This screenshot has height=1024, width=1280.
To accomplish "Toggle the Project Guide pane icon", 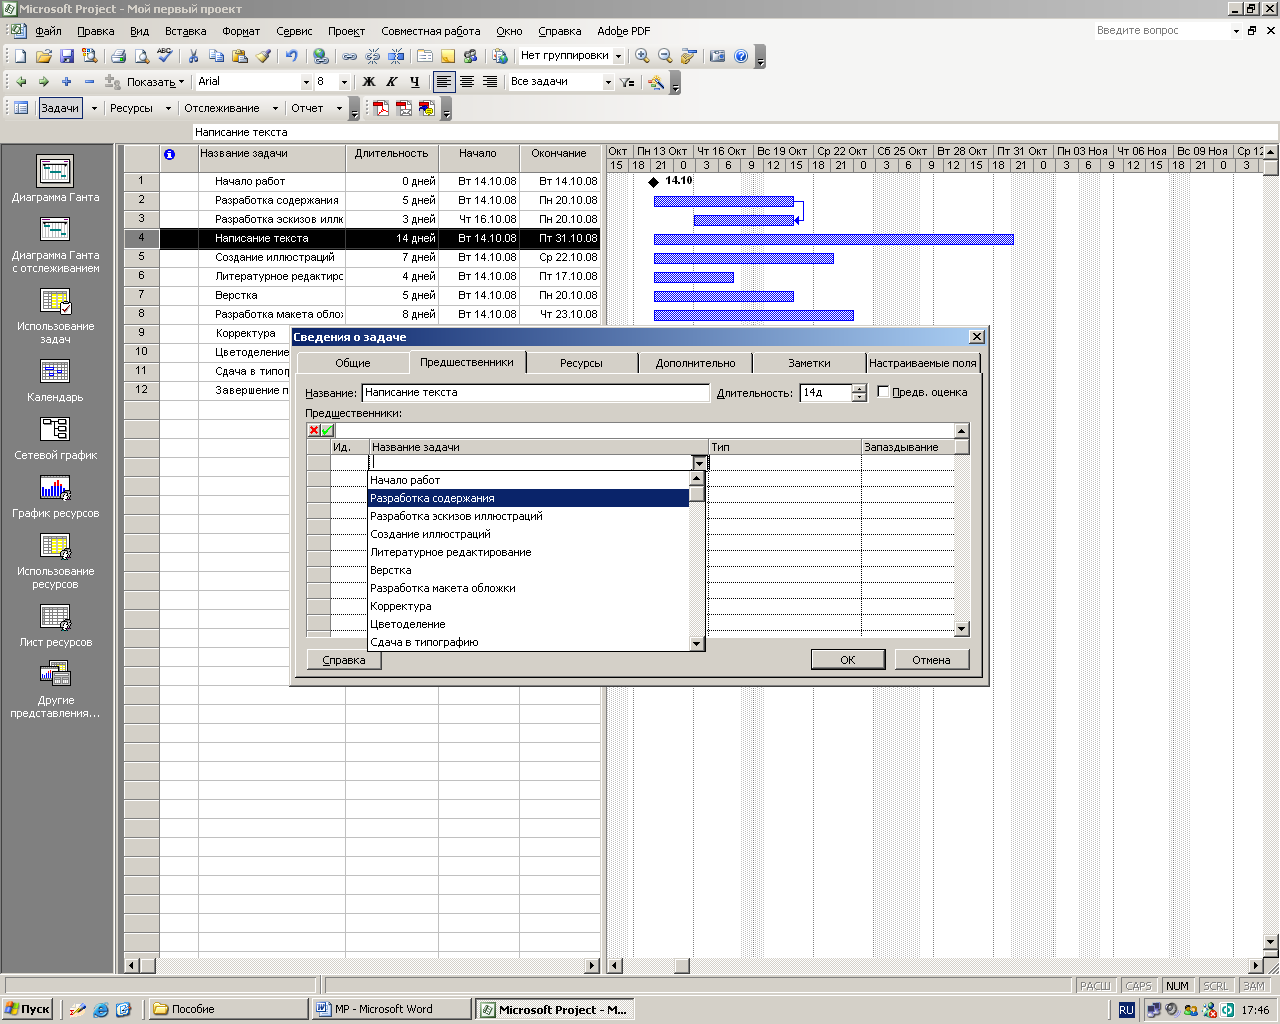I will pos(21,108).
